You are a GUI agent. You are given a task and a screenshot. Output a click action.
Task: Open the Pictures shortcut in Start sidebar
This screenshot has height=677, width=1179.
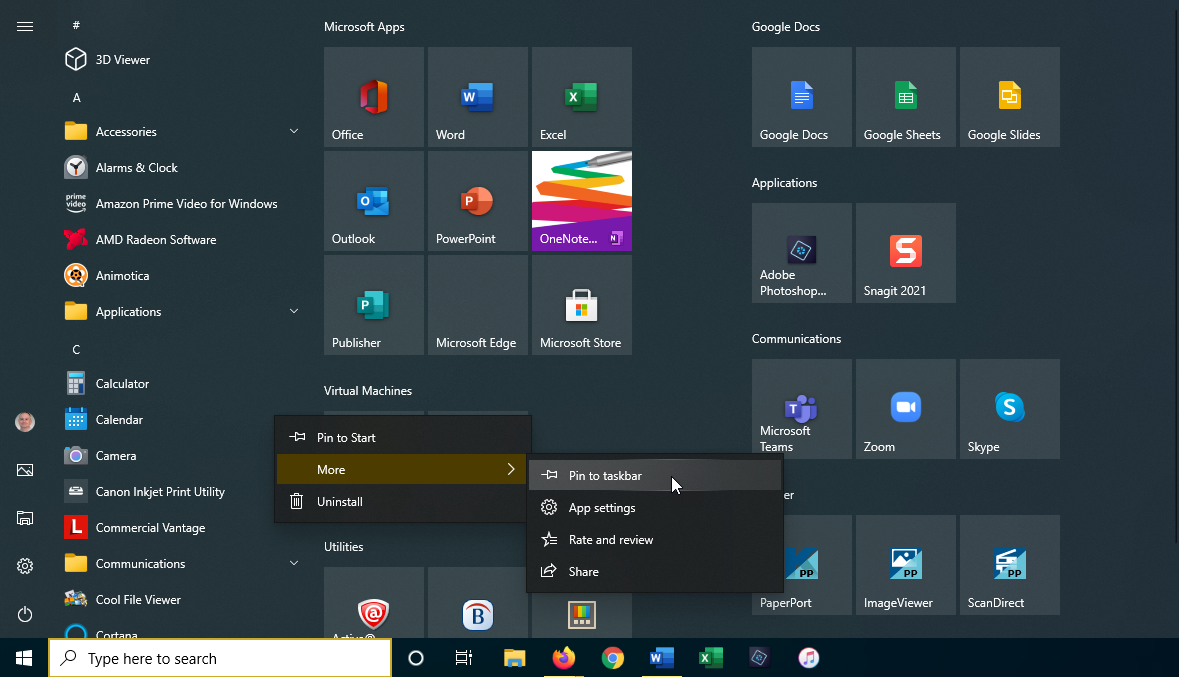coord(25,470)
